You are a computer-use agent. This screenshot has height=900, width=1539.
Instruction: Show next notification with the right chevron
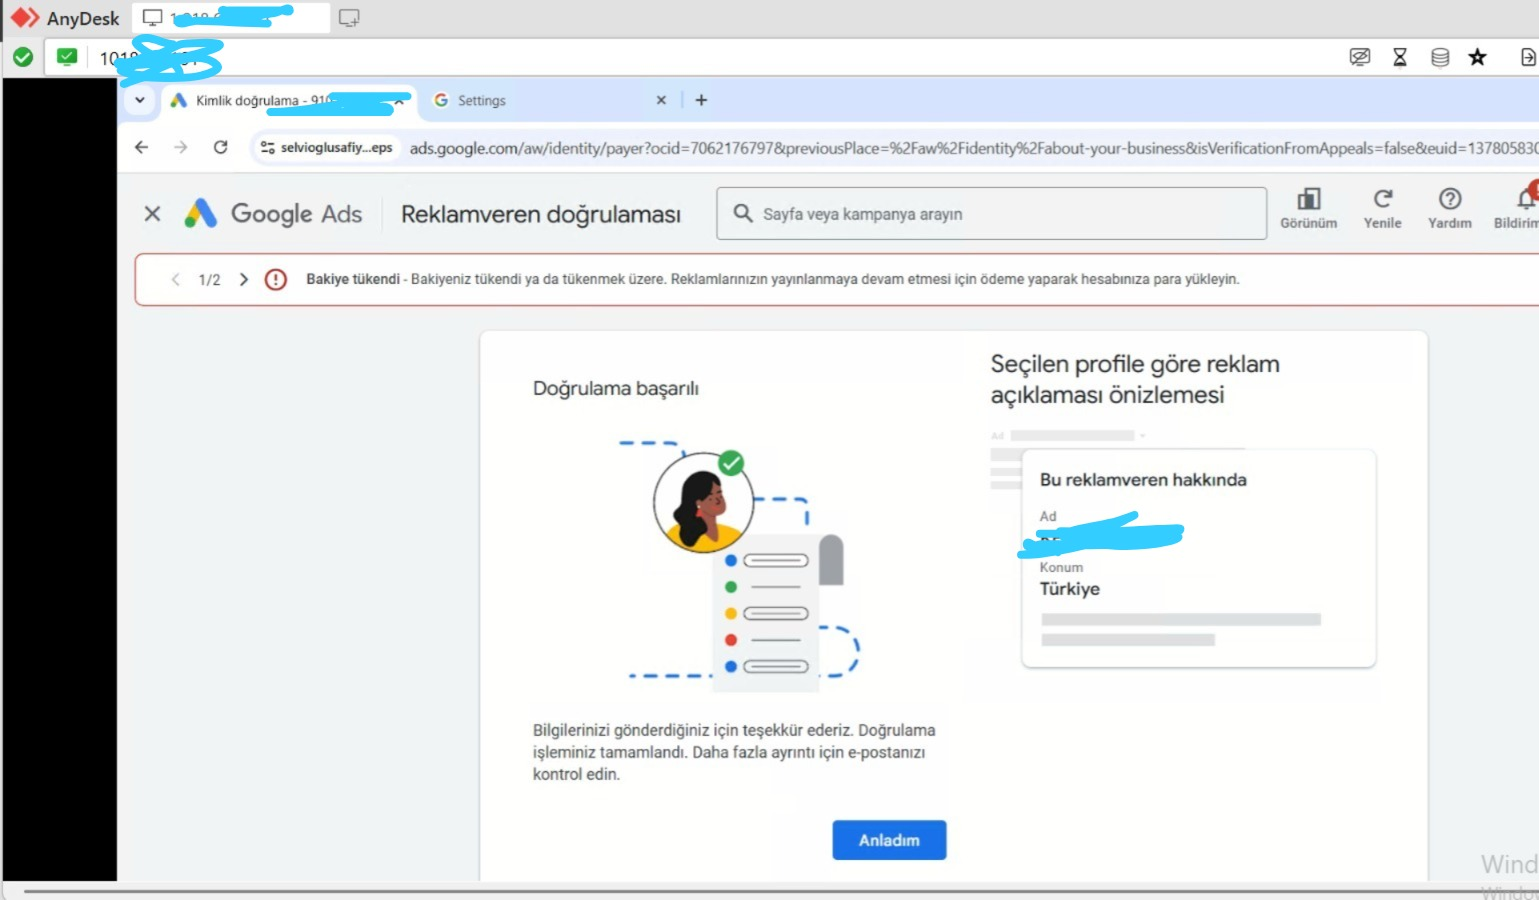(243, 279)
